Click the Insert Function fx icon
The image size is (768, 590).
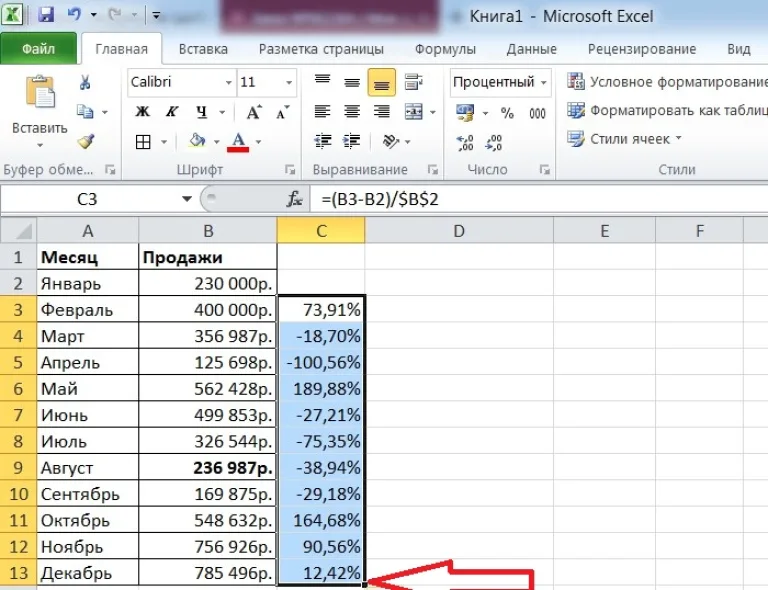pyautogui.click(x=294, y=199)
